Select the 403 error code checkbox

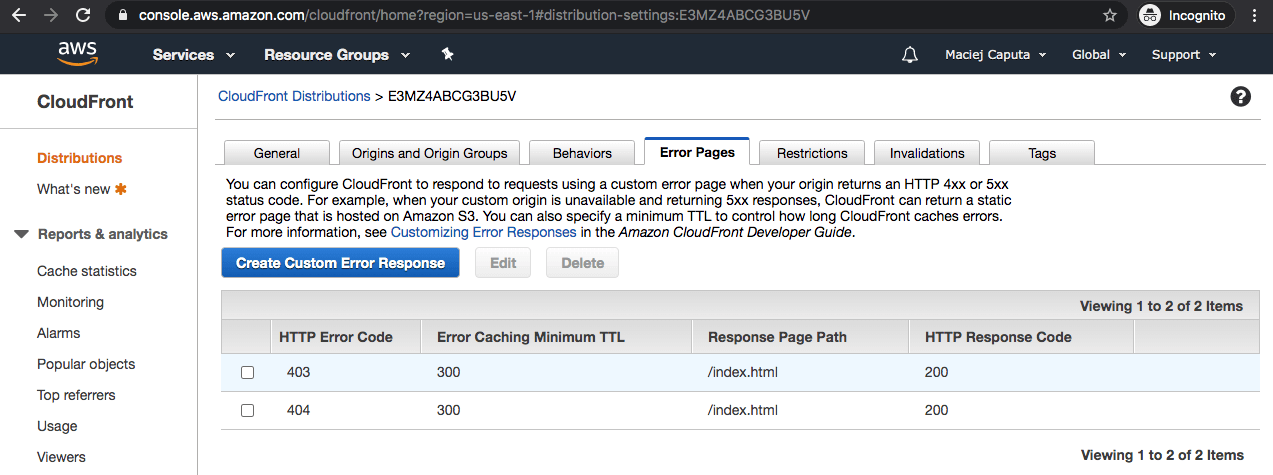[248, 373]
